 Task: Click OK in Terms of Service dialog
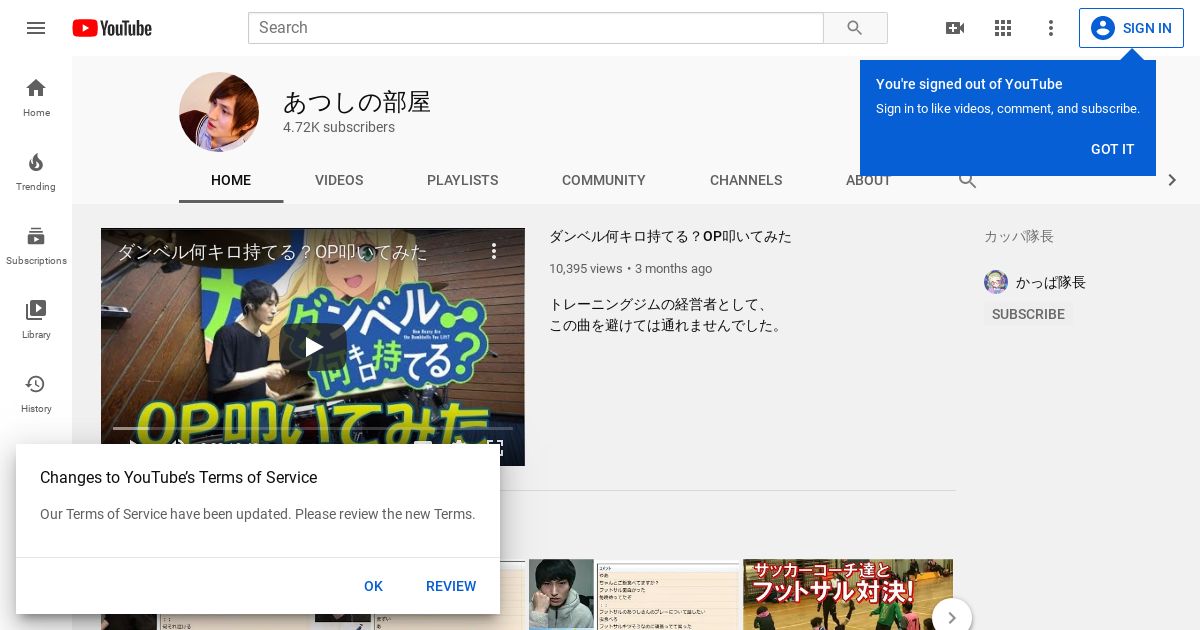pos(373,586)
